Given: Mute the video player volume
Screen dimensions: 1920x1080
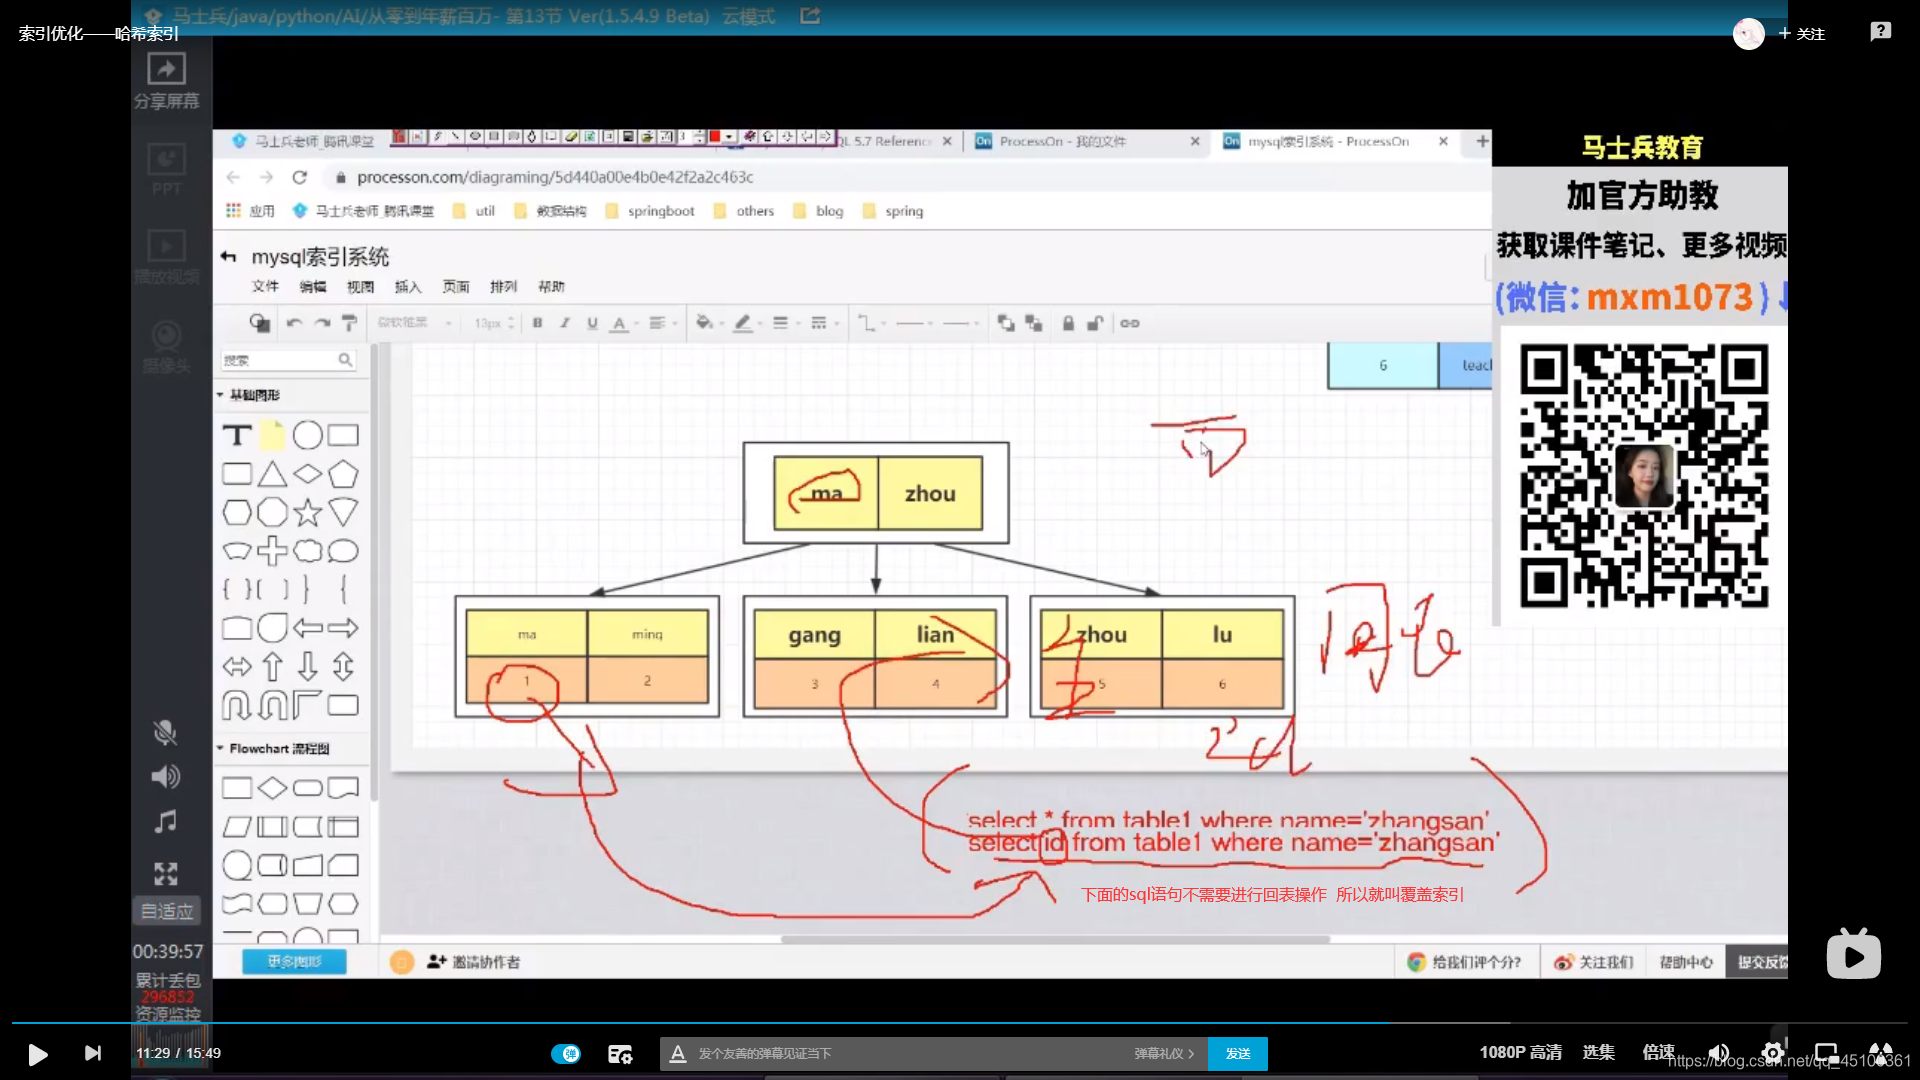Looking at the screenshot, I should (x=1719, y=1053).
